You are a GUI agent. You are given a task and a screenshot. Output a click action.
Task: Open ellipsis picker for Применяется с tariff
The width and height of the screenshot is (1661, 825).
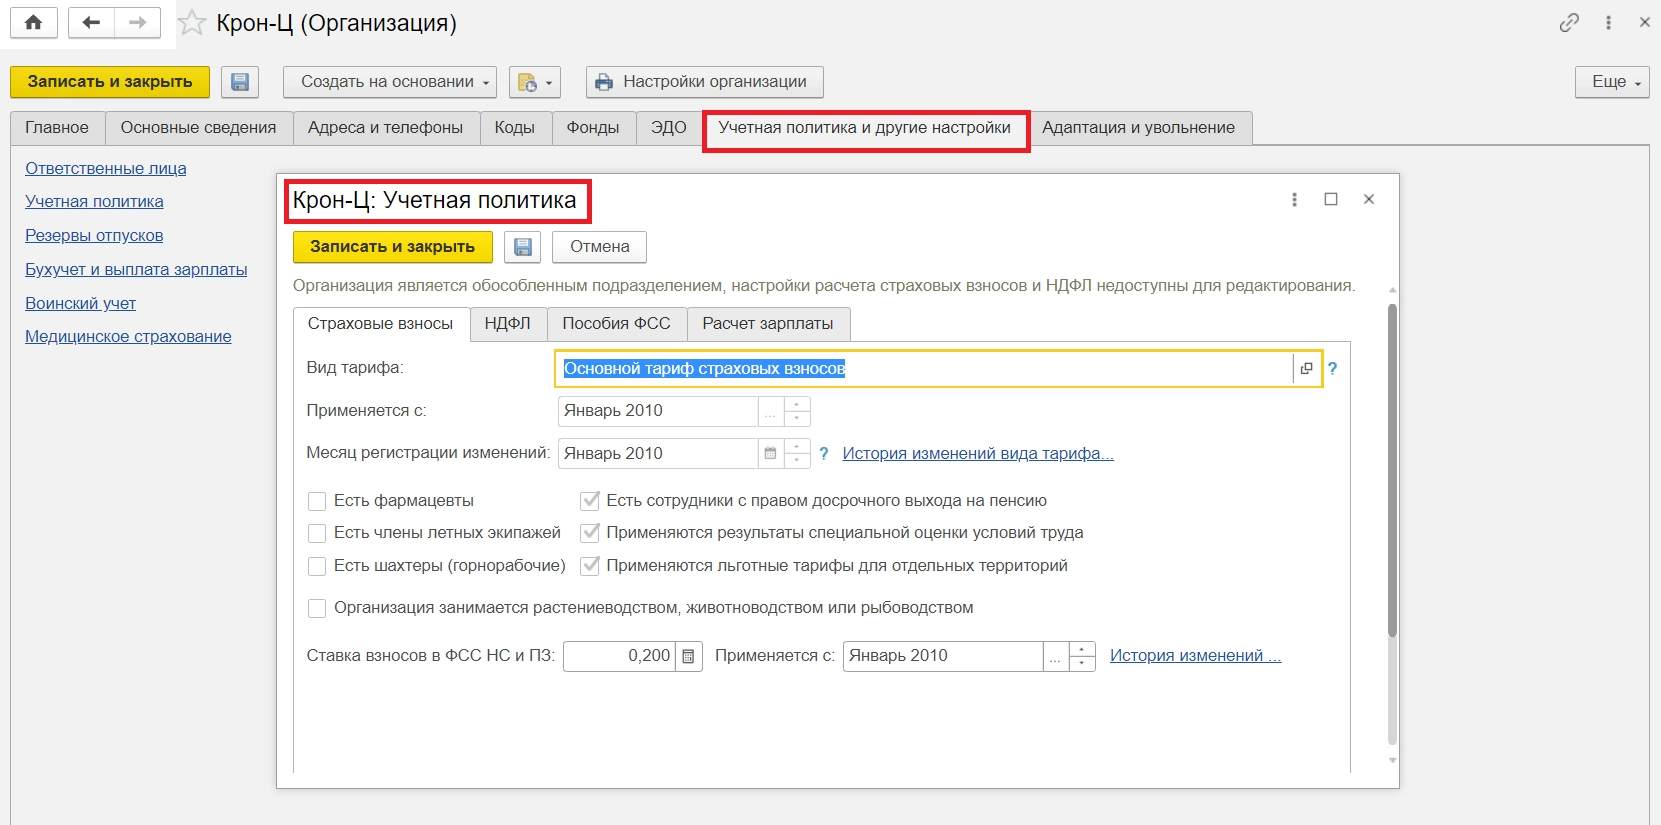pyautogui.click(x=770, y=411)
